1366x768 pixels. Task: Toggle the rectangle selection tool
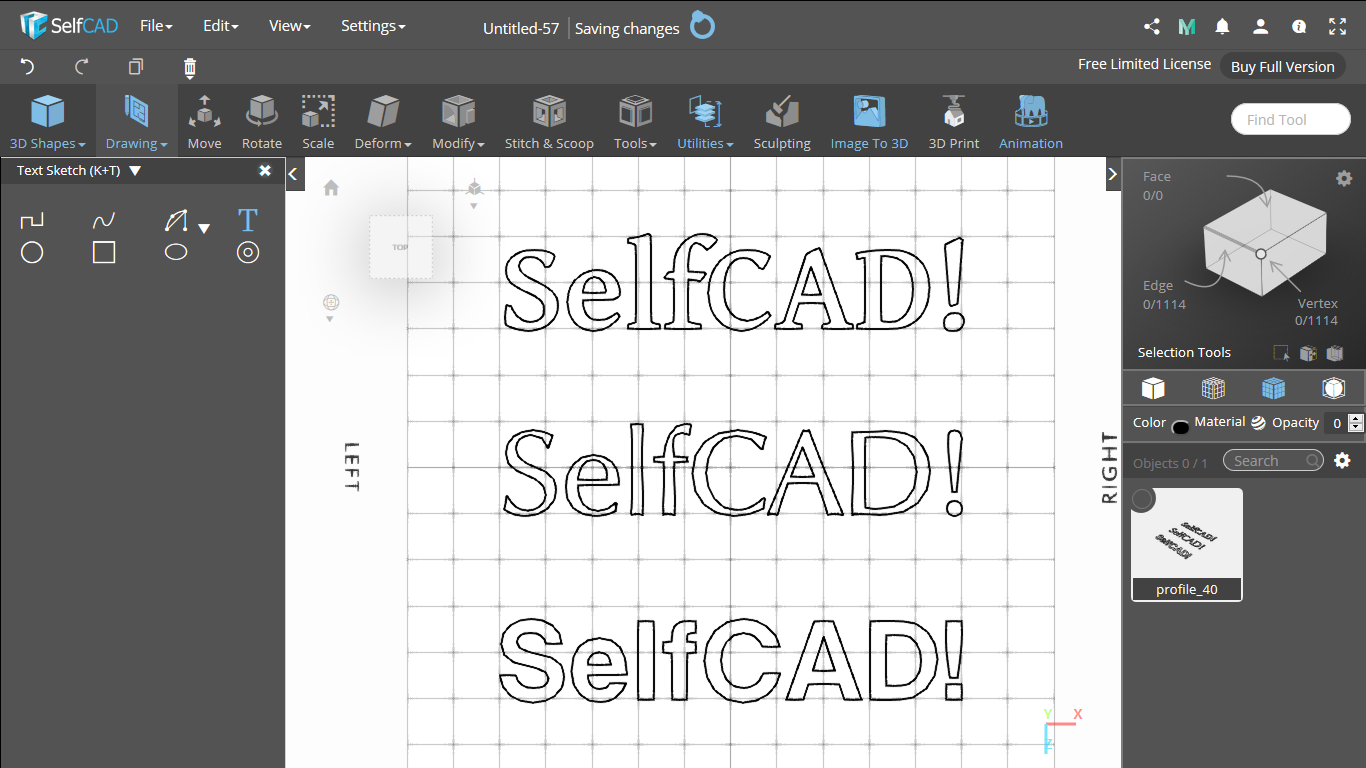click(x=1281, y=353)
